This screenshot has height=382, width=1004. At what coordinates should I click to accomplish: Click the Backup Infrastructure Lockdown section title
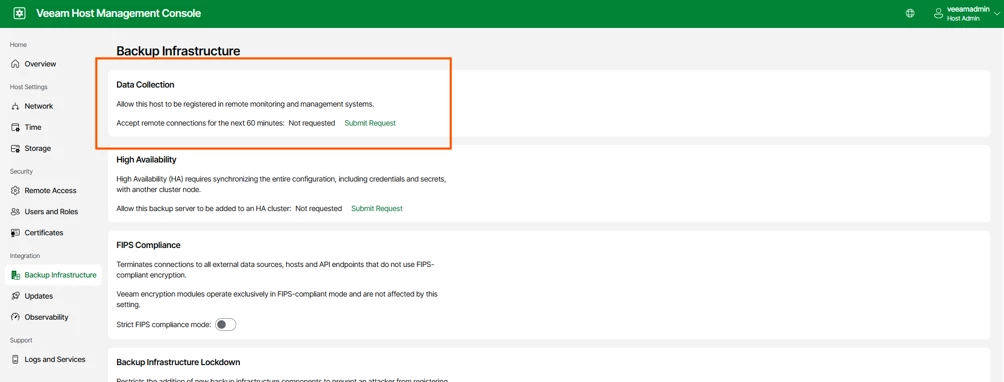click(178, 362)
